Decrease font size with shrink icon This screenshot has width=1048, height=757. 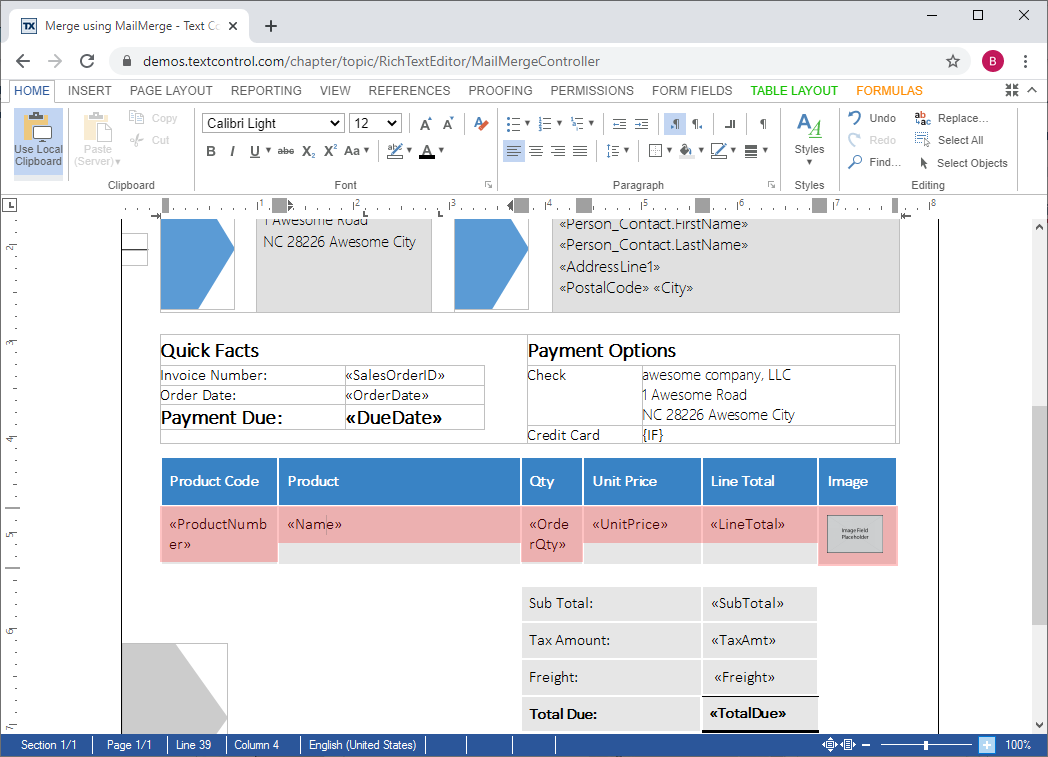pyautogui.click(x=448, y=124)
